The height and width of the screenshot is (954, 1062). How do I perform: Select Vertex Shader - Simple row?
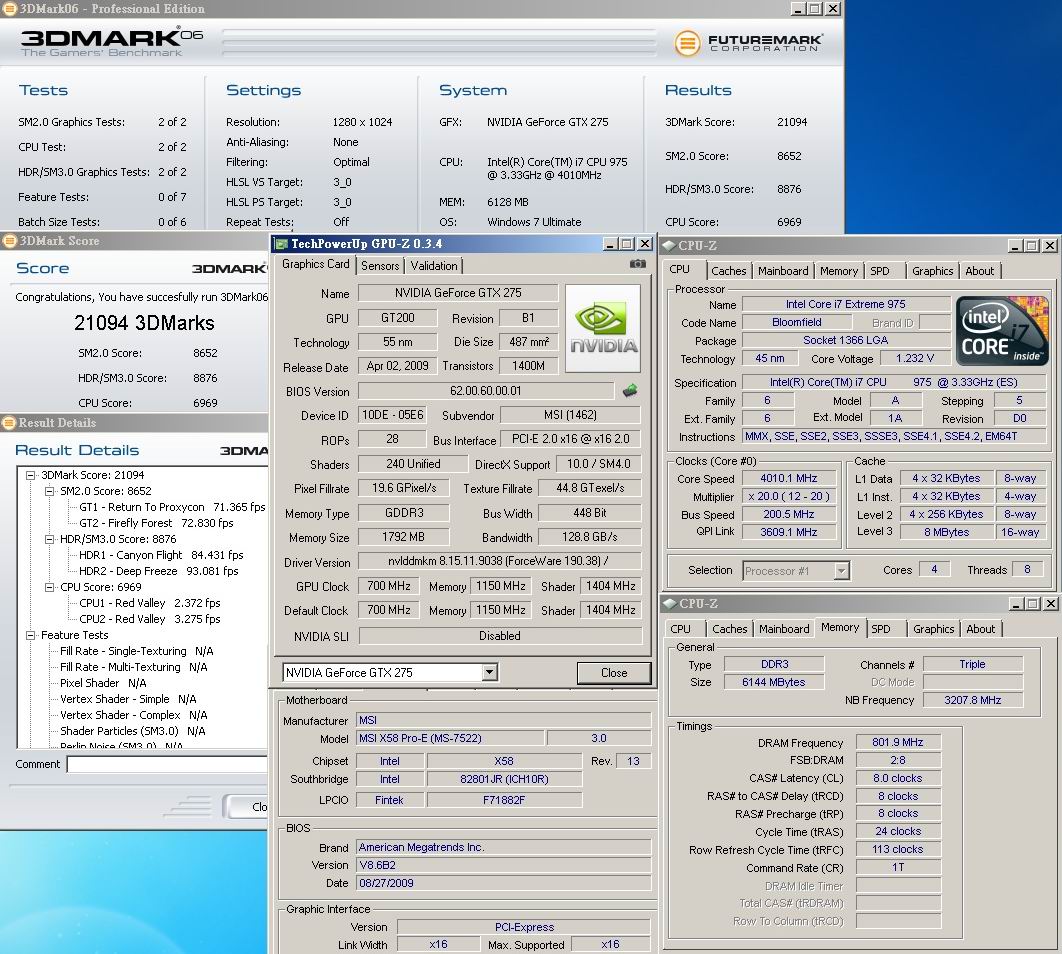click(128, 699)
